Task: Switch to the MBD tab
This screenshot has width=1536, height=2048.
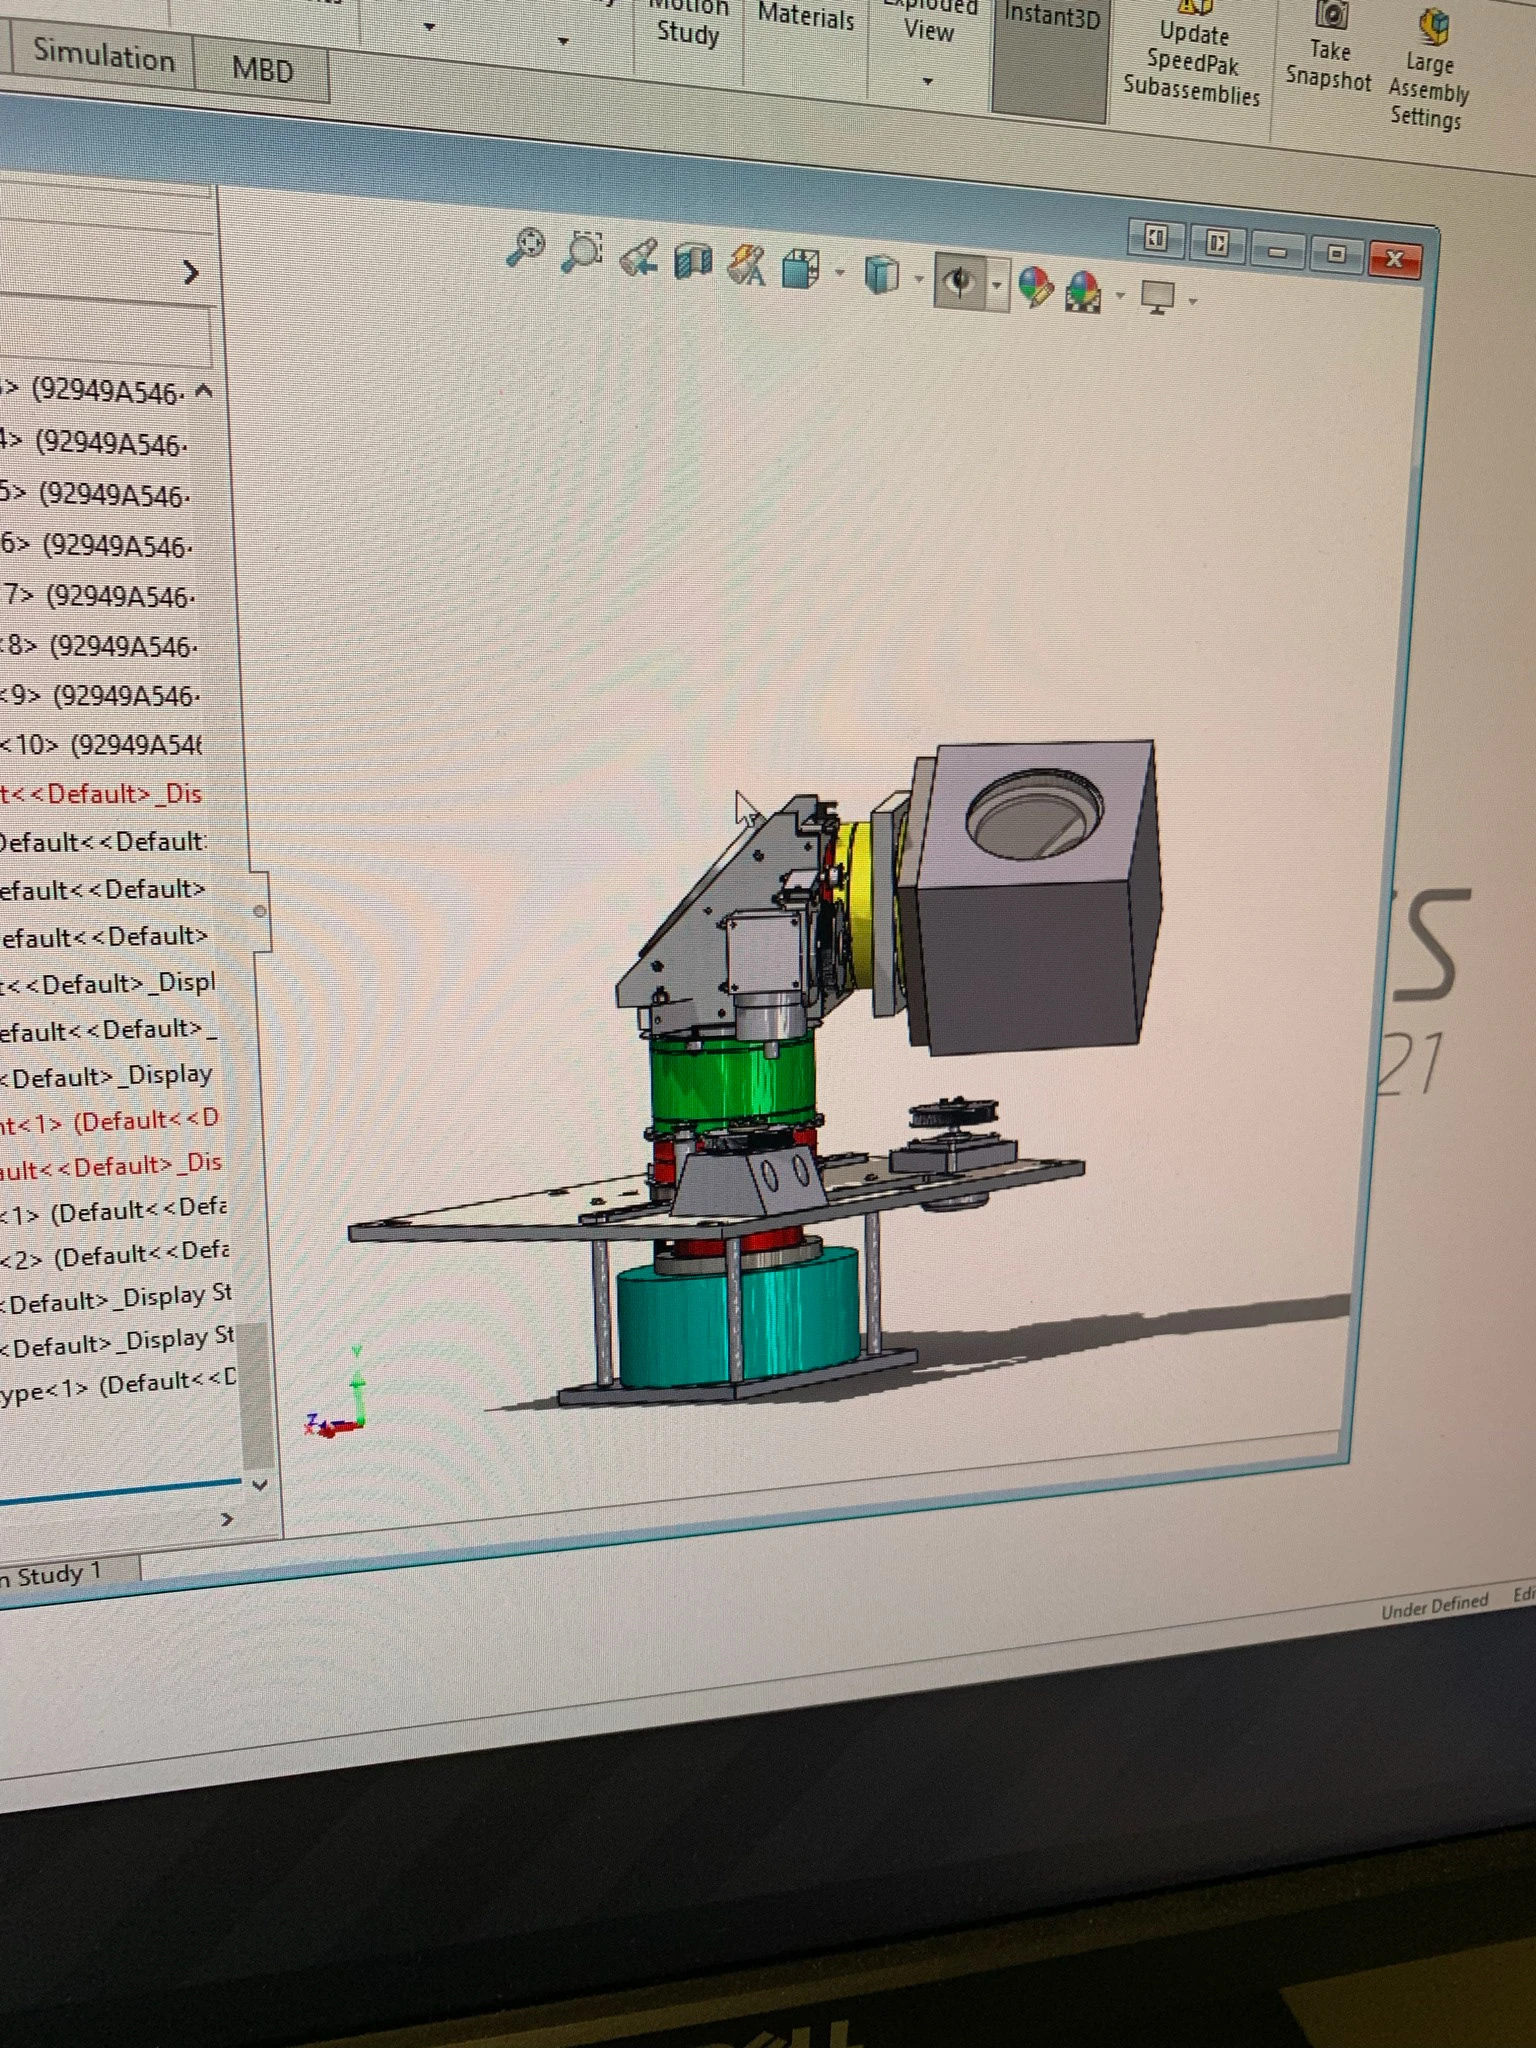Action: pos(262,69)
